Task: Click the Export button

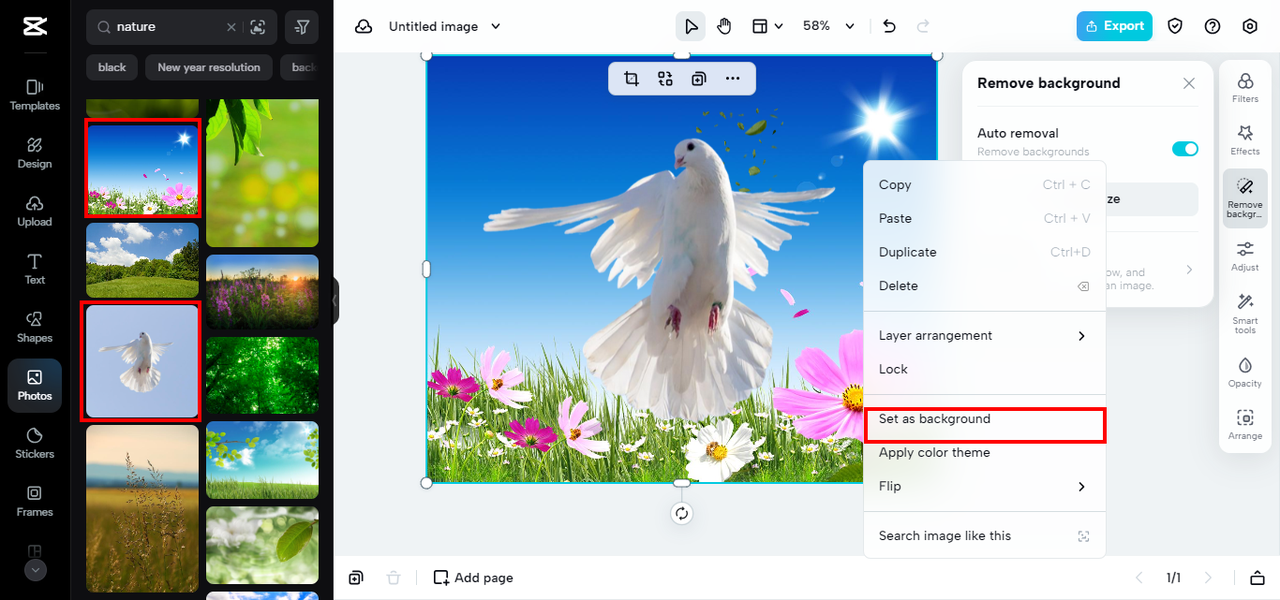Action: coord(1114,27)
